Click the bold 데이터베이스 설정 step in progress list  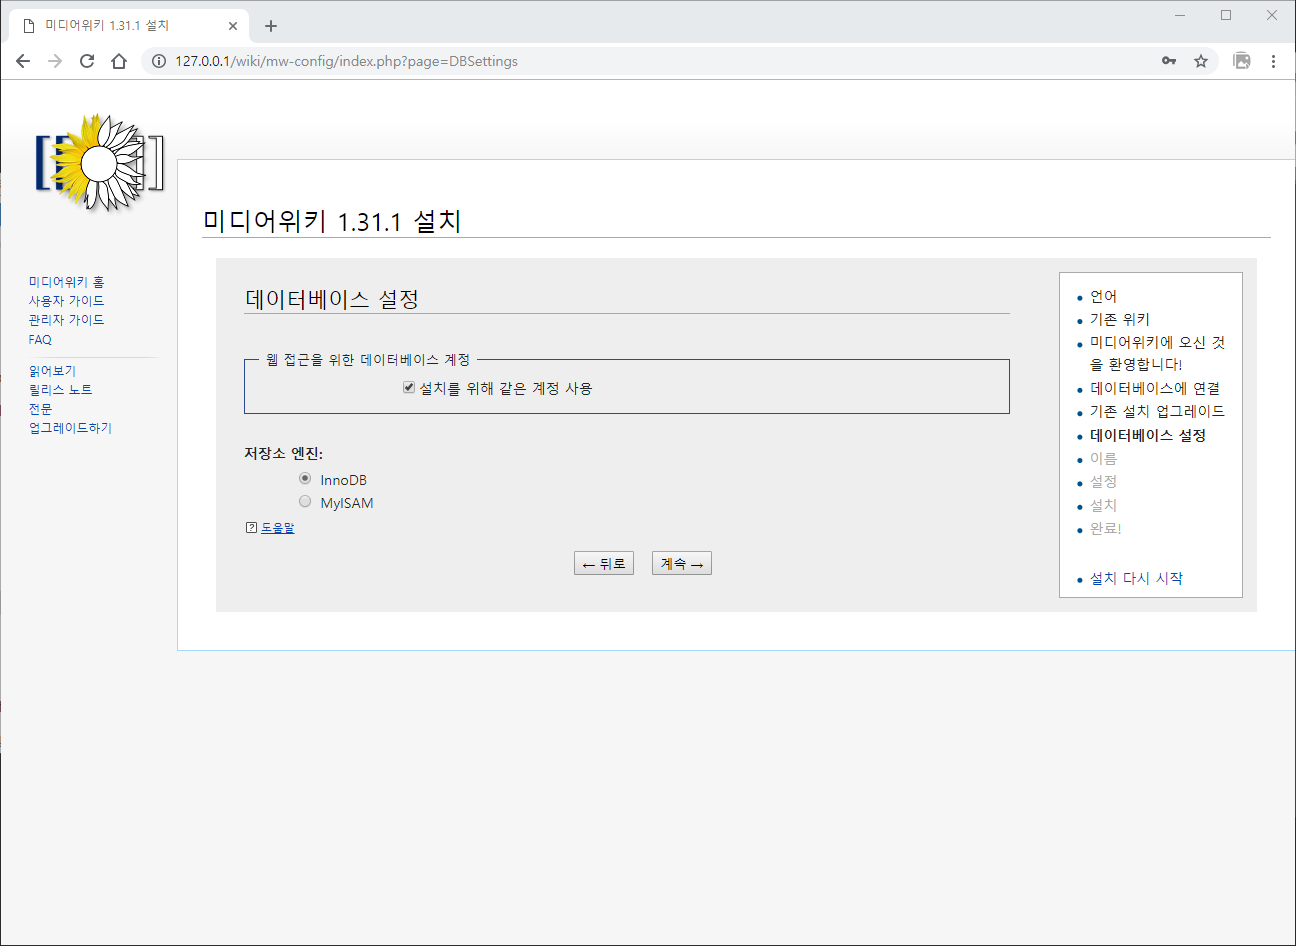[x=1148, y=435]
